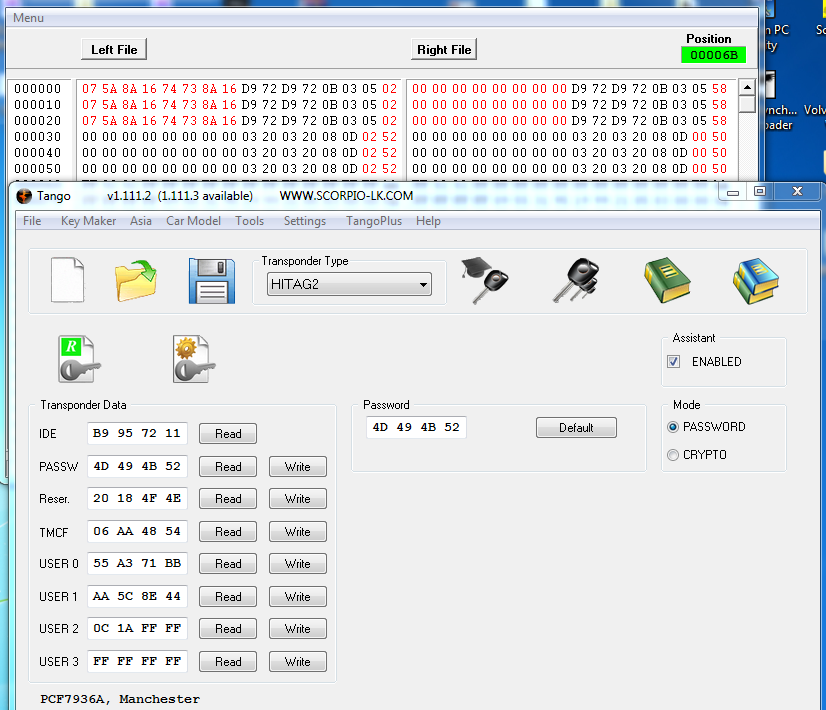Click the black key pair icon
The height and width of the screenshot is (710, 826).
pyautogui.click(x=576, y=280)
